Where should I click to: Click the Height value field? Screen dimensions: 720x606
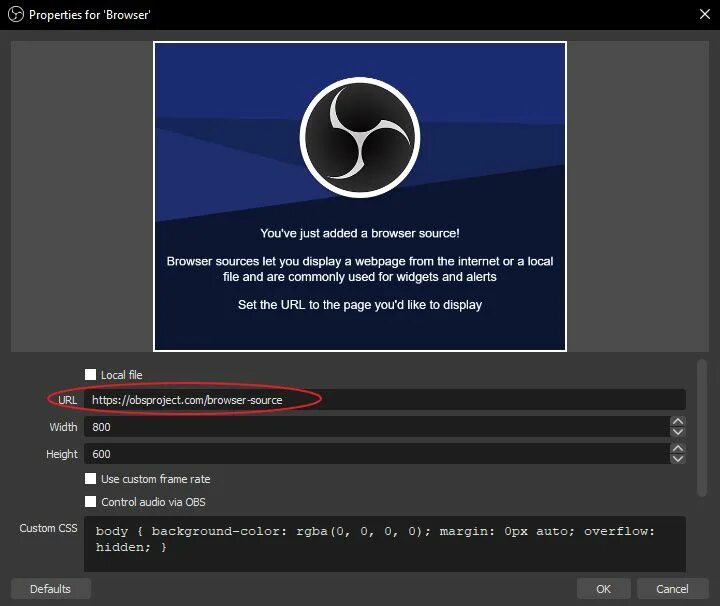377,454
